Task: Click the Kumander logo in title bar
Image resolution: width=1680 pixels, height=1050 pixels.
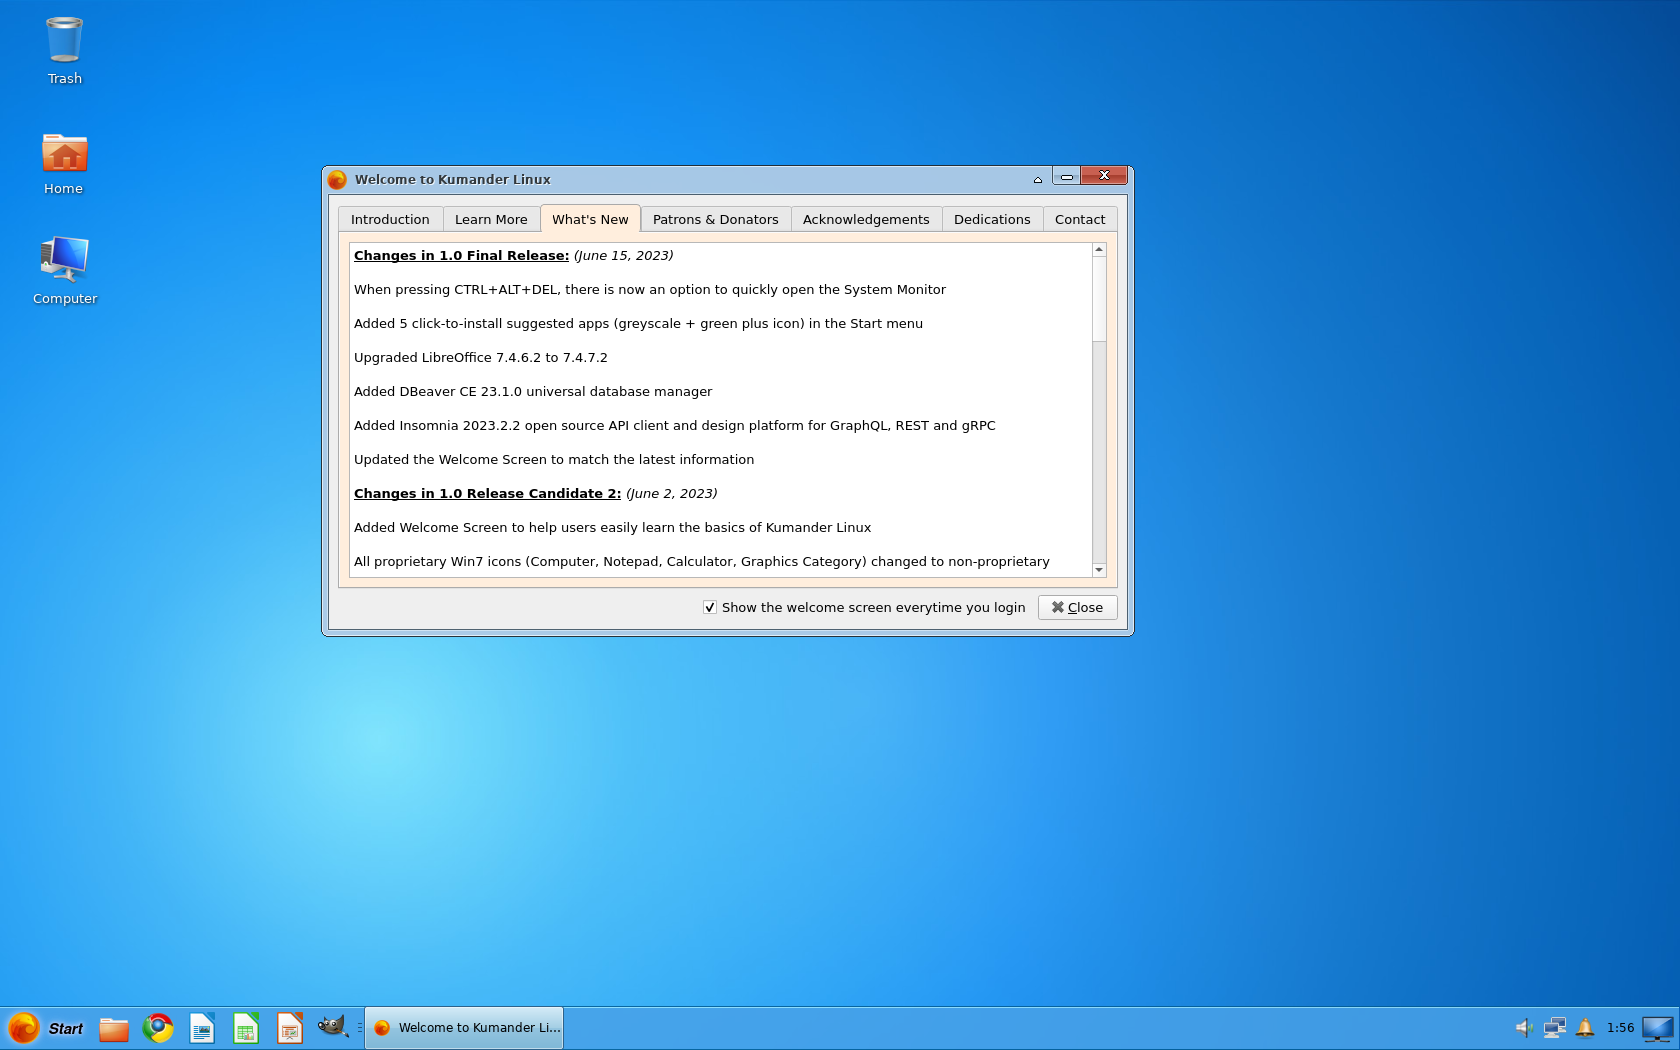Action: click(337, 180)
